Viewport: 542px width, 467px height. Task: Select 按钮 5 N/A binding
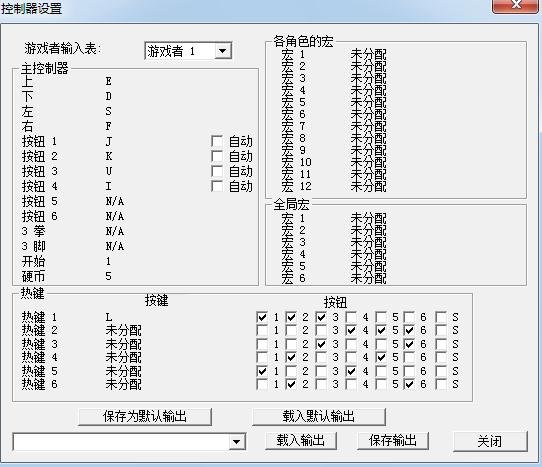(115, 201)
